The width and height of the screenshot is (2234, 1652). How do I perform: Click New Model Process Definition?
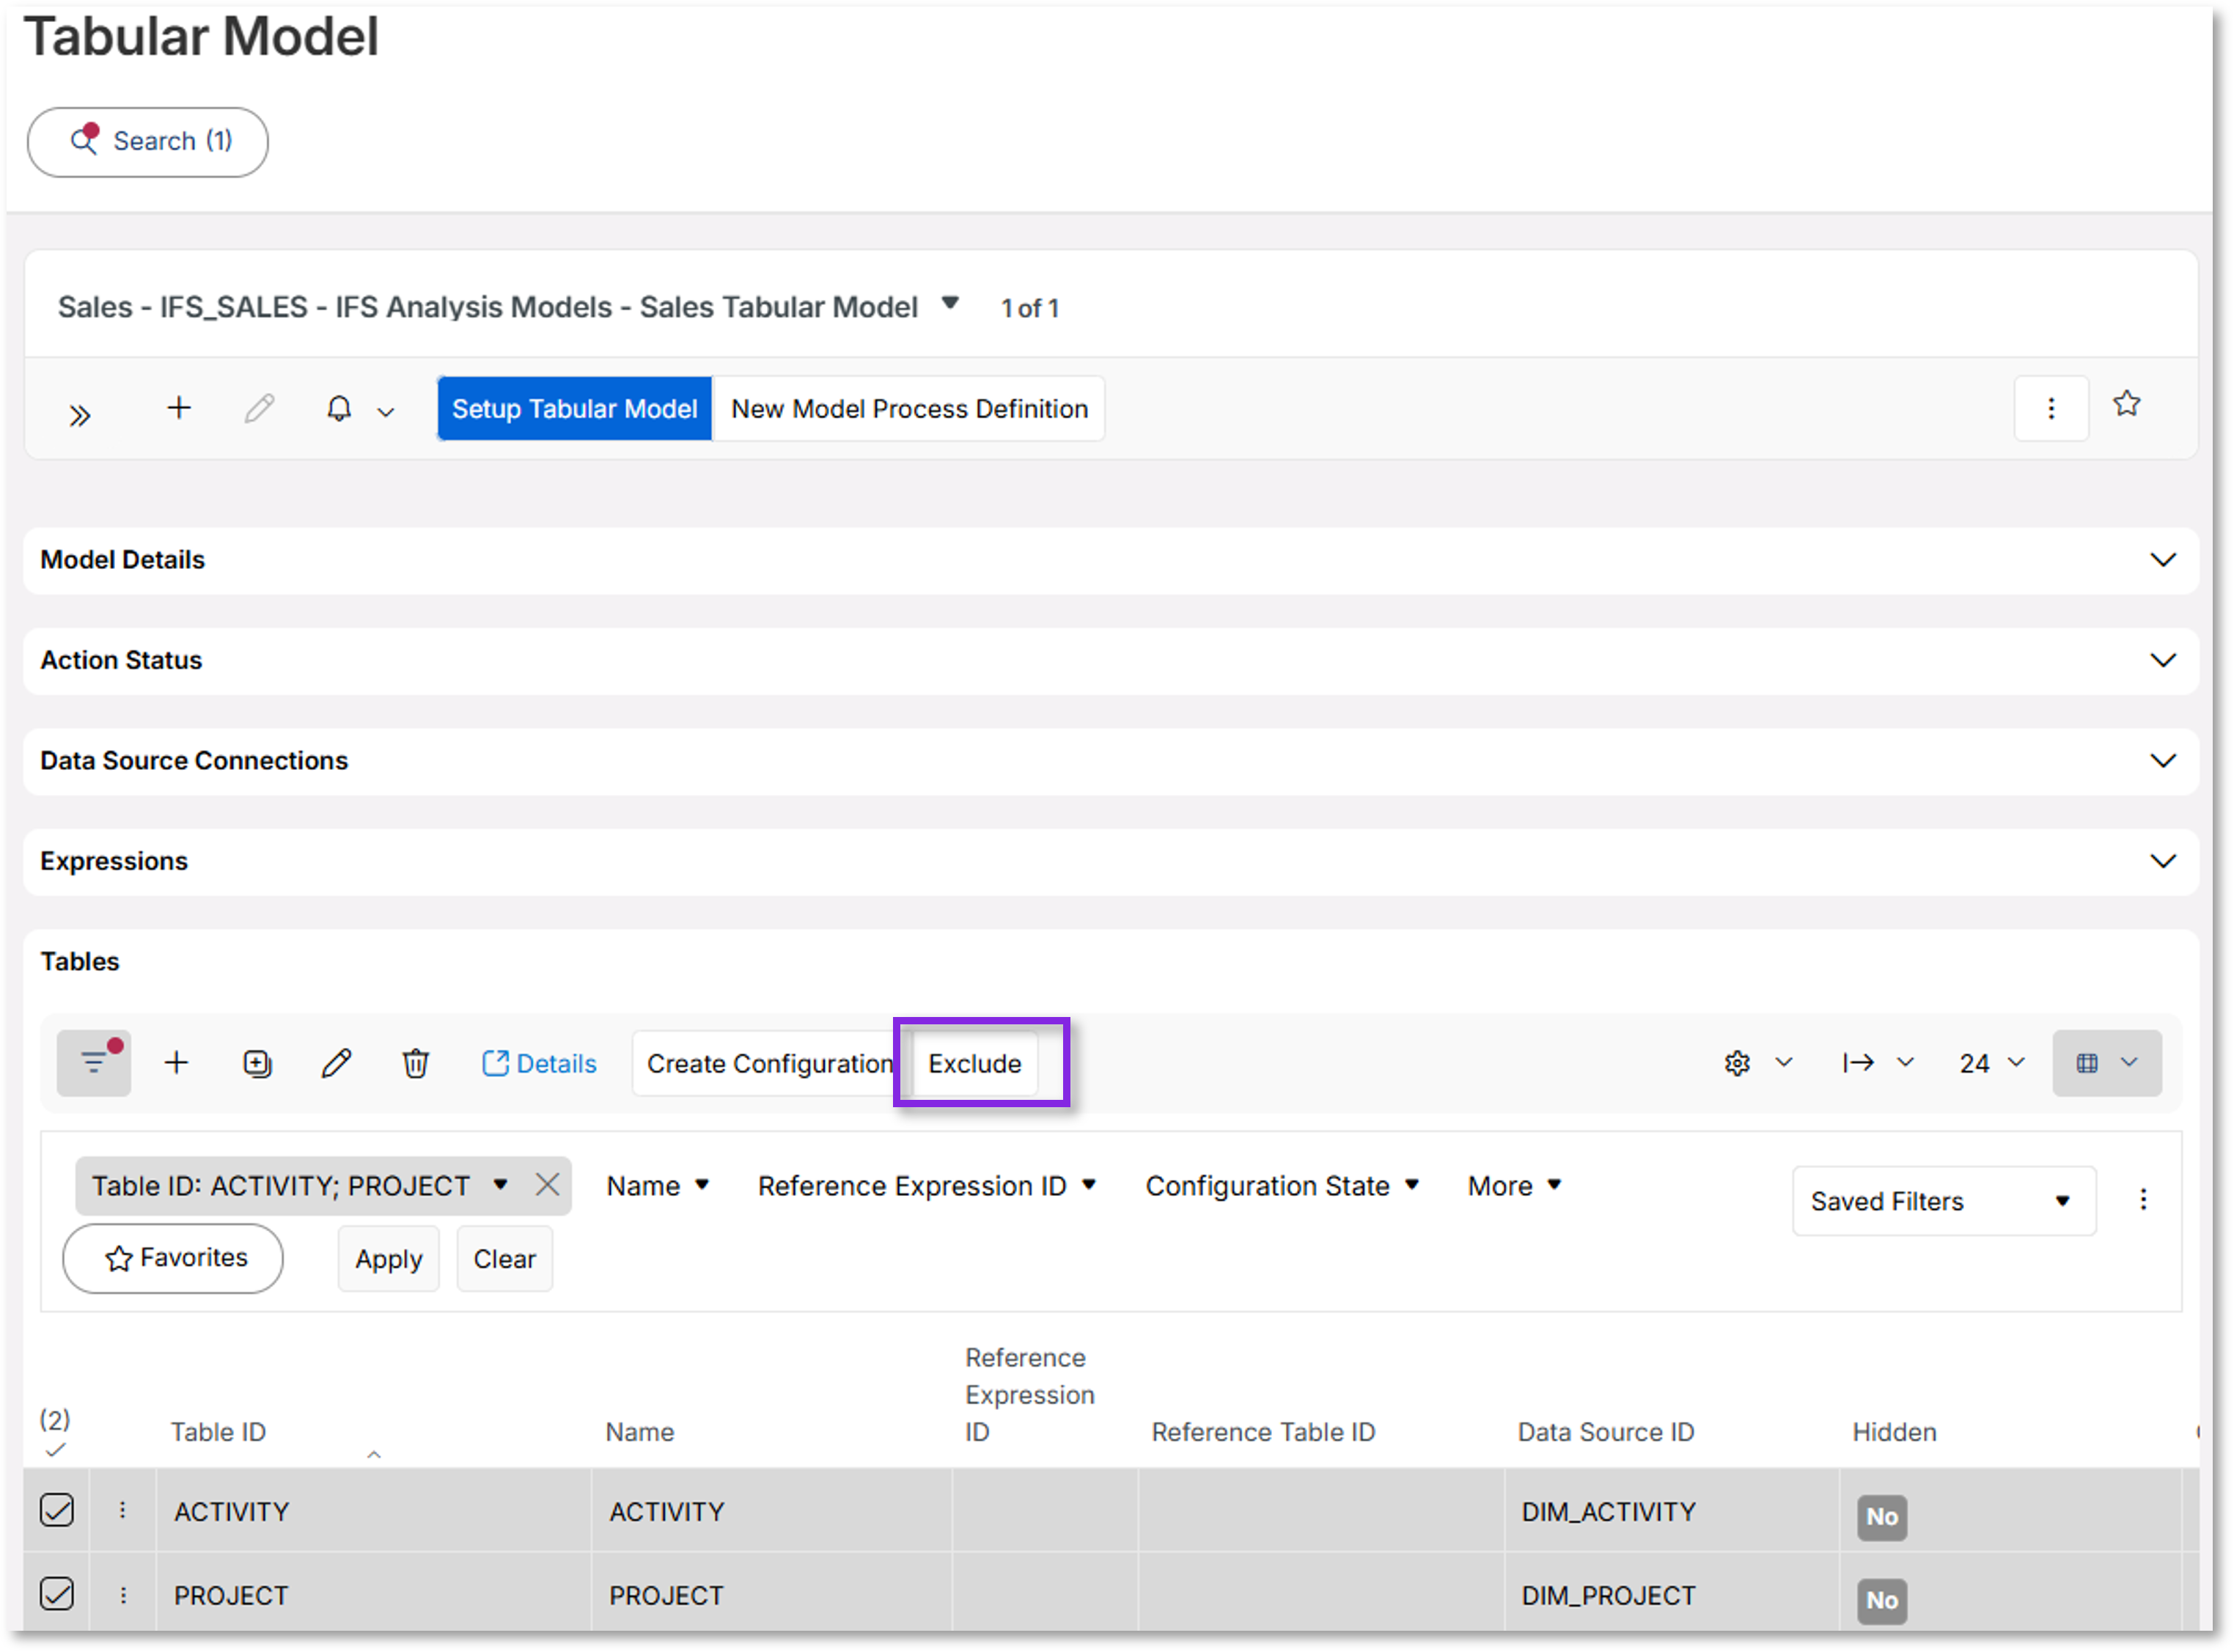tap(909, 409)
